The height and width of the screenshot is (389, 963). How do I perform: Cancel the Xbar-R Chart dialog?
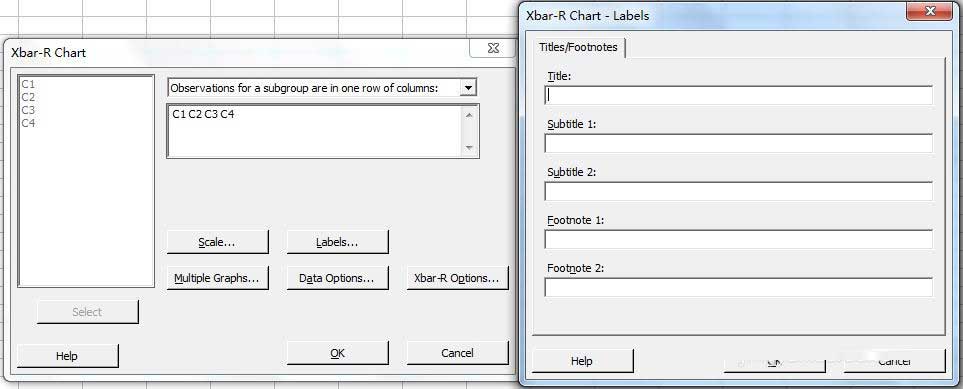pyautogui.click(x=458, y=353)
